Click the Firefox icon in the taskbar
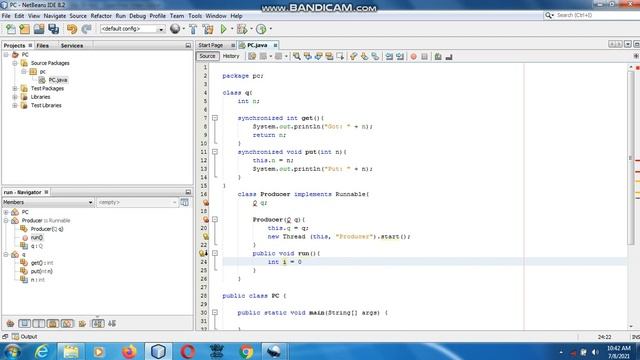Screen dimensions: 640x360 coord(129,351)
